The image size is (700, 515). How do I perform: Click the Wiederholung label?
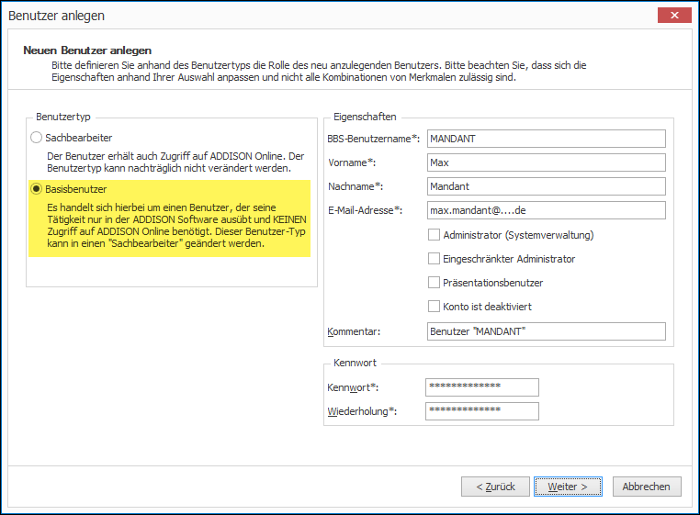click(362, 411)
